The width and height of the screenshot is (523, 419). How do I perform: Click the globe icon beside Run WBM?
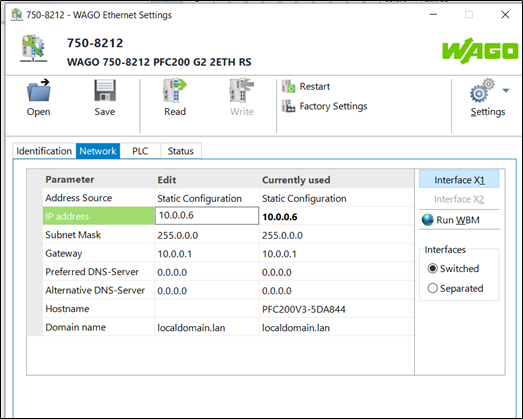[428, 220]
